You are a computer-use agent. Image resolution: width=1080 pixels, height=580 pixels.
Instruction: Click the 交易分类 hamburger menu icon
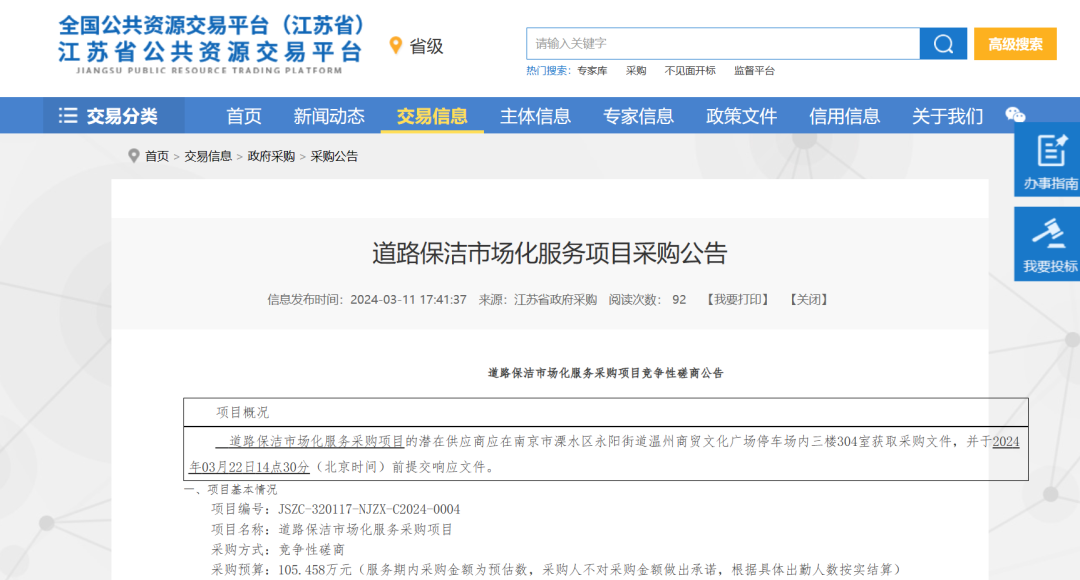tap(68, 116)
